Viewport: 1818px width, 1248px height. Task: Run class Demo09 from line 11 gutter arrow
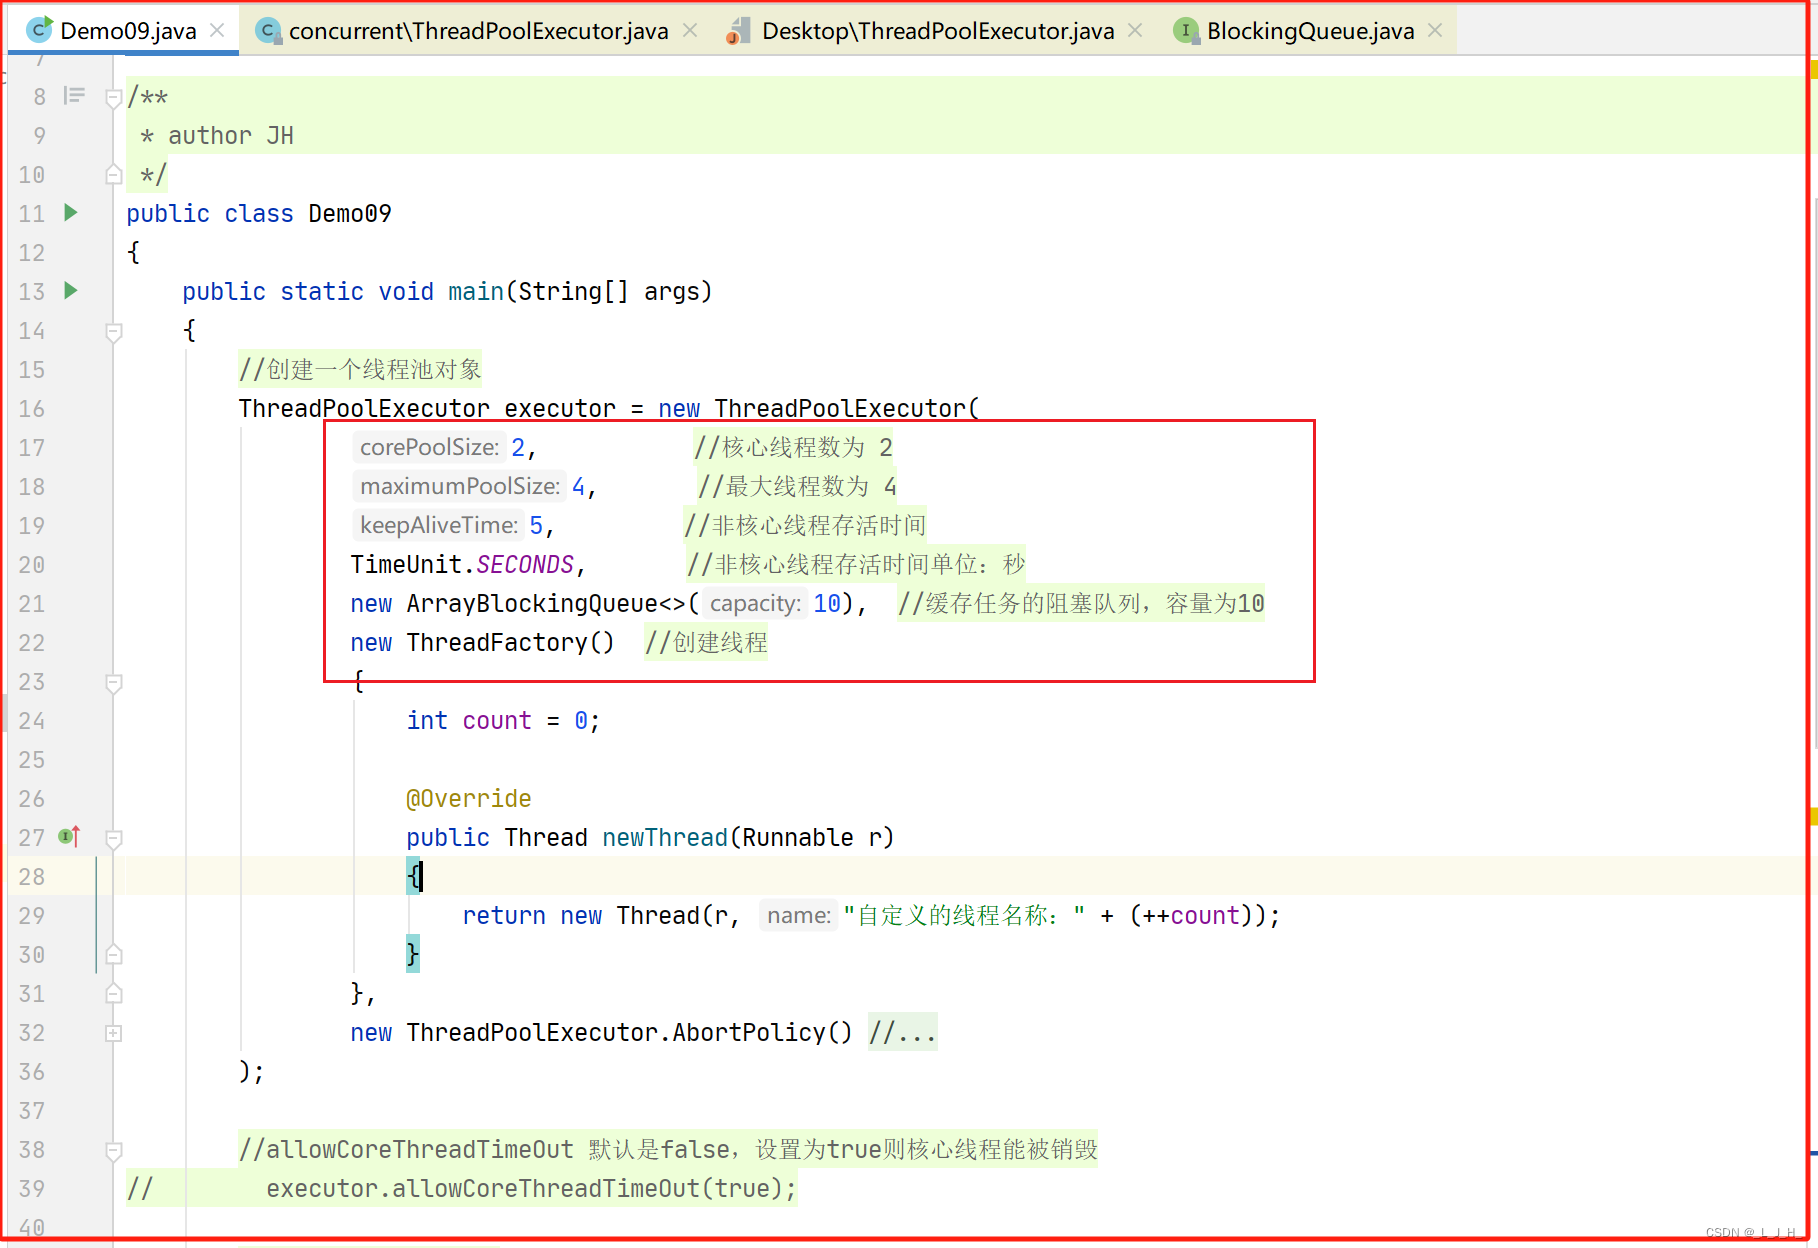click(71, 212)
